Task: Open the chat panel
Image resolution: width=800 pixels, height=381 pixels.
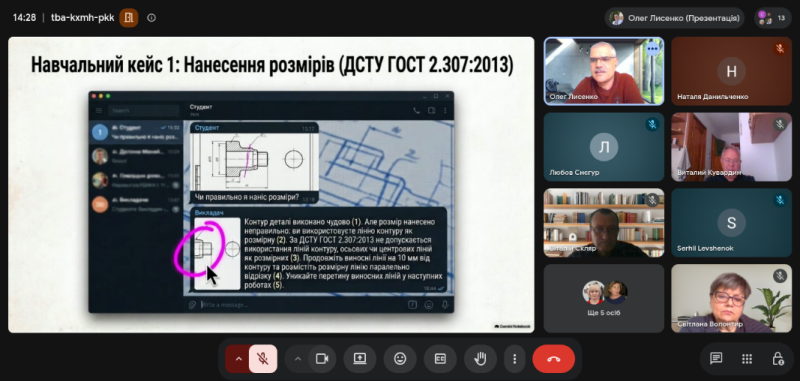Action: click(716, 359)
